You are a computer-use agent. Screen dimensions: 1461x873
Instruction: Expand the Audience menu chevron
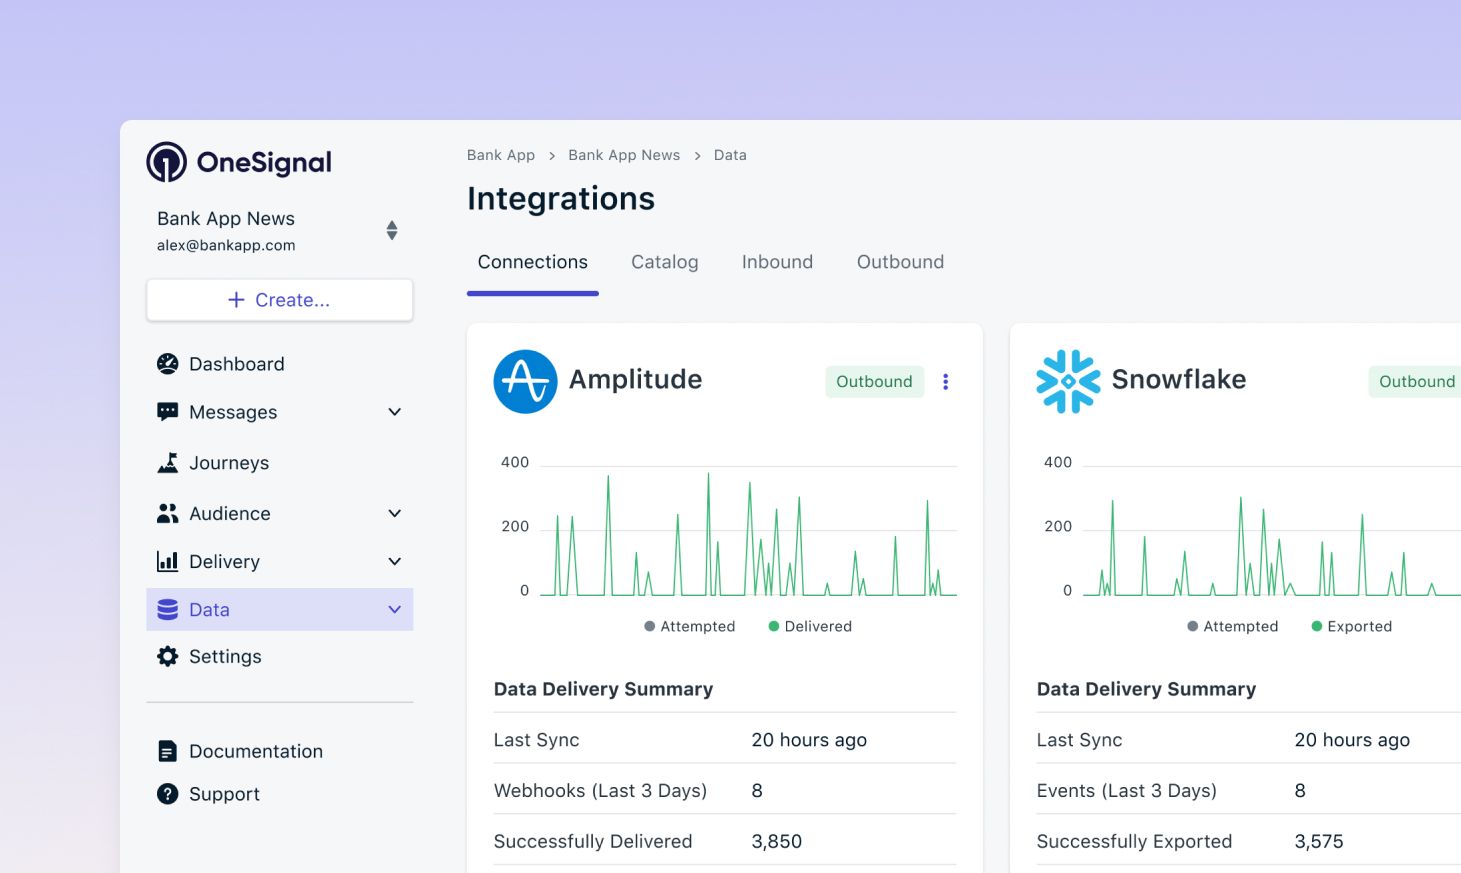tap(395, 513)
